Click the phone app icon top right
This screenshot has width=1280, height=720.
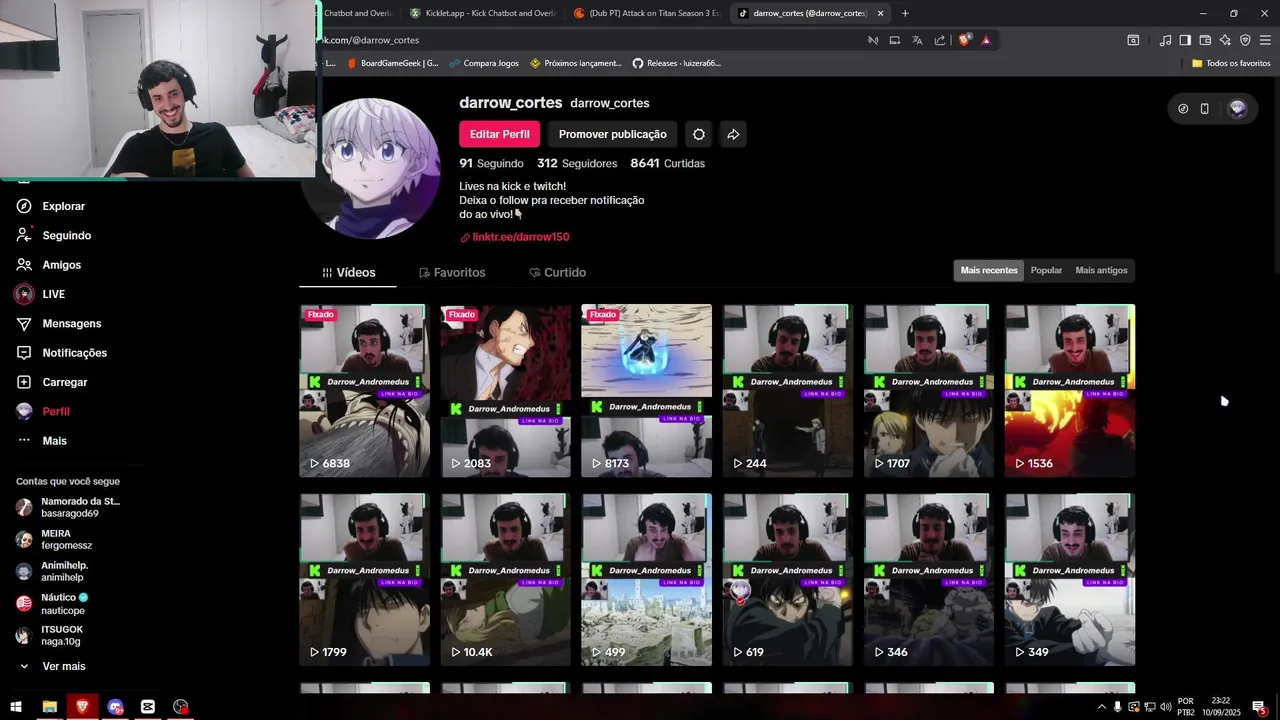[x=1204, y=109]
